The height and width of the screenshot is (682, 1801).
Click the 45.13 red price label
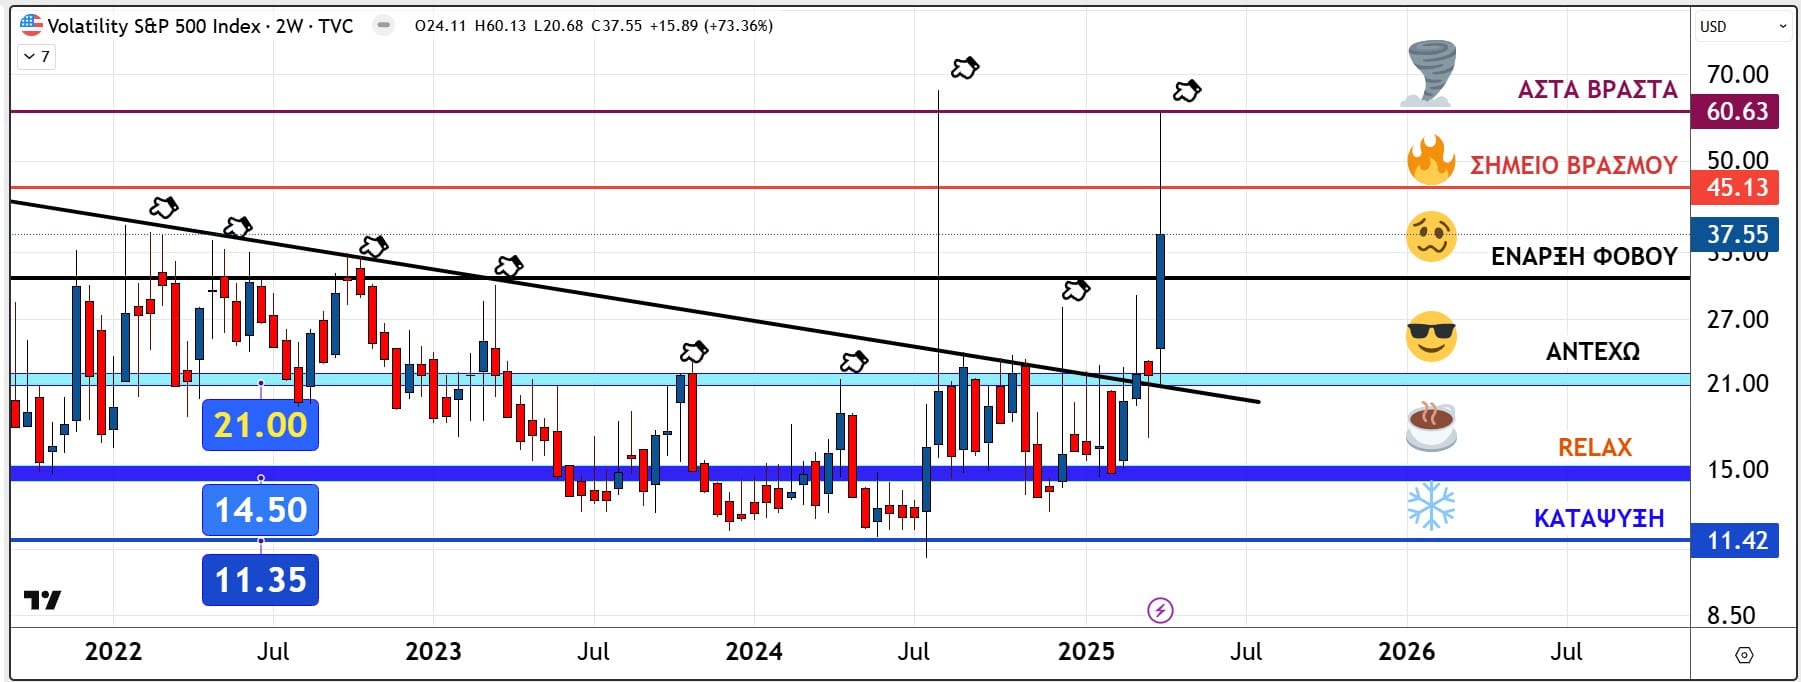[1735, 187]
